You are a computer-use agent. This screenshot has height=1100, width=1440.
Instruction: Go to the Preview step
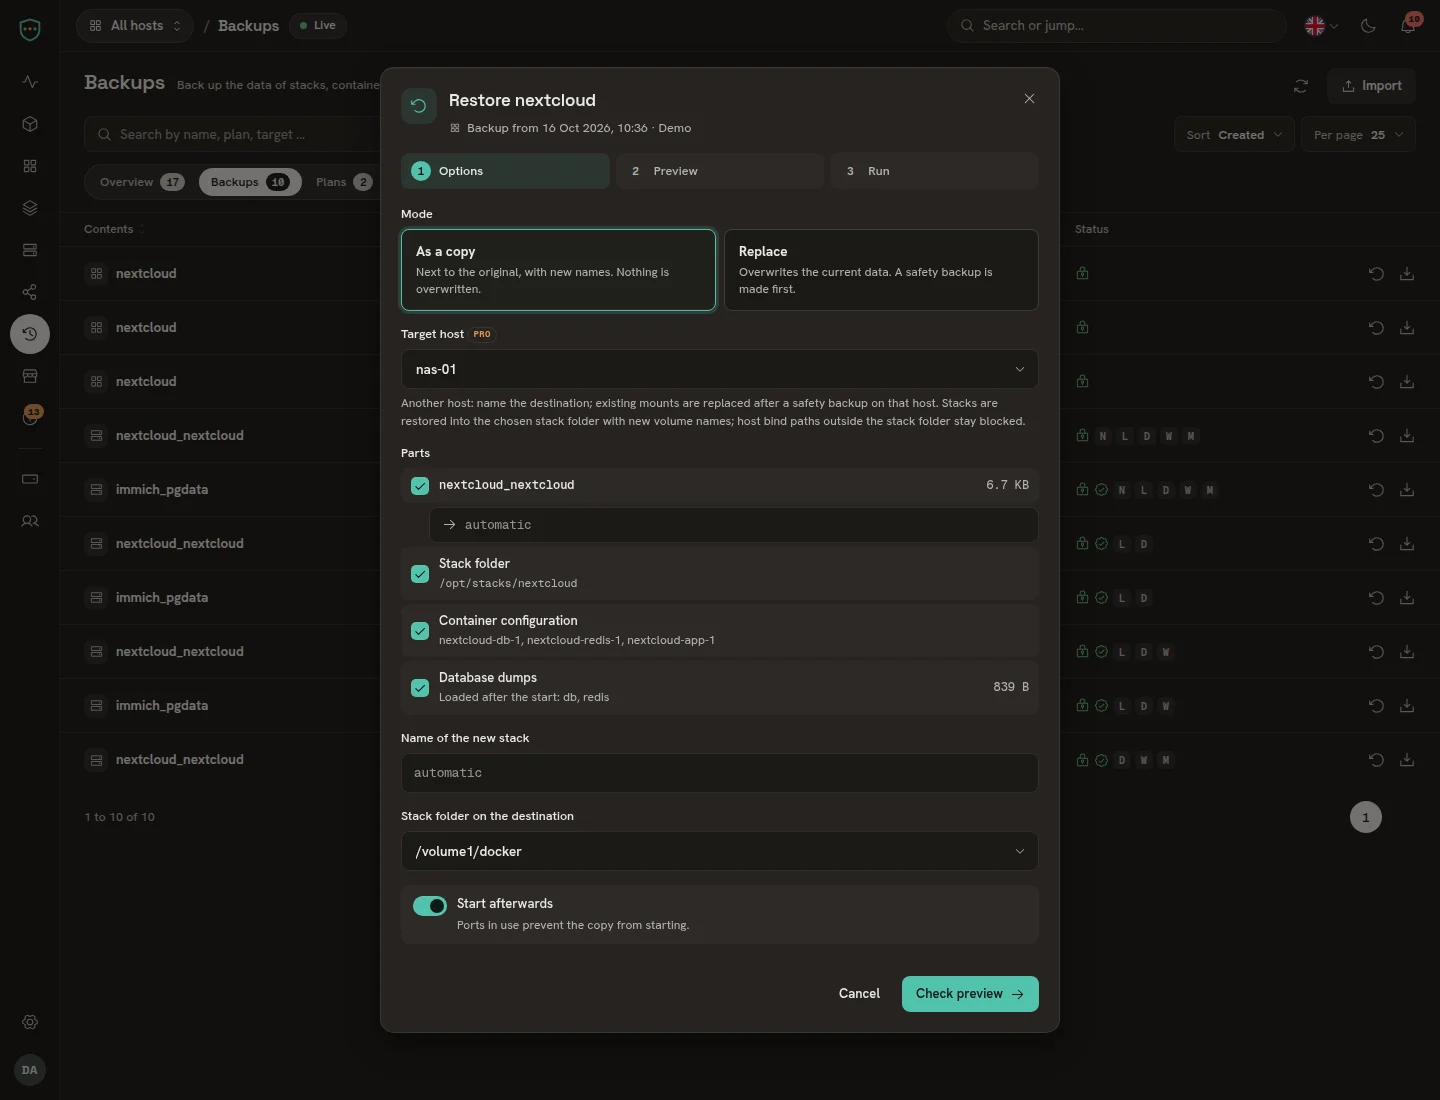click(720, 171)
